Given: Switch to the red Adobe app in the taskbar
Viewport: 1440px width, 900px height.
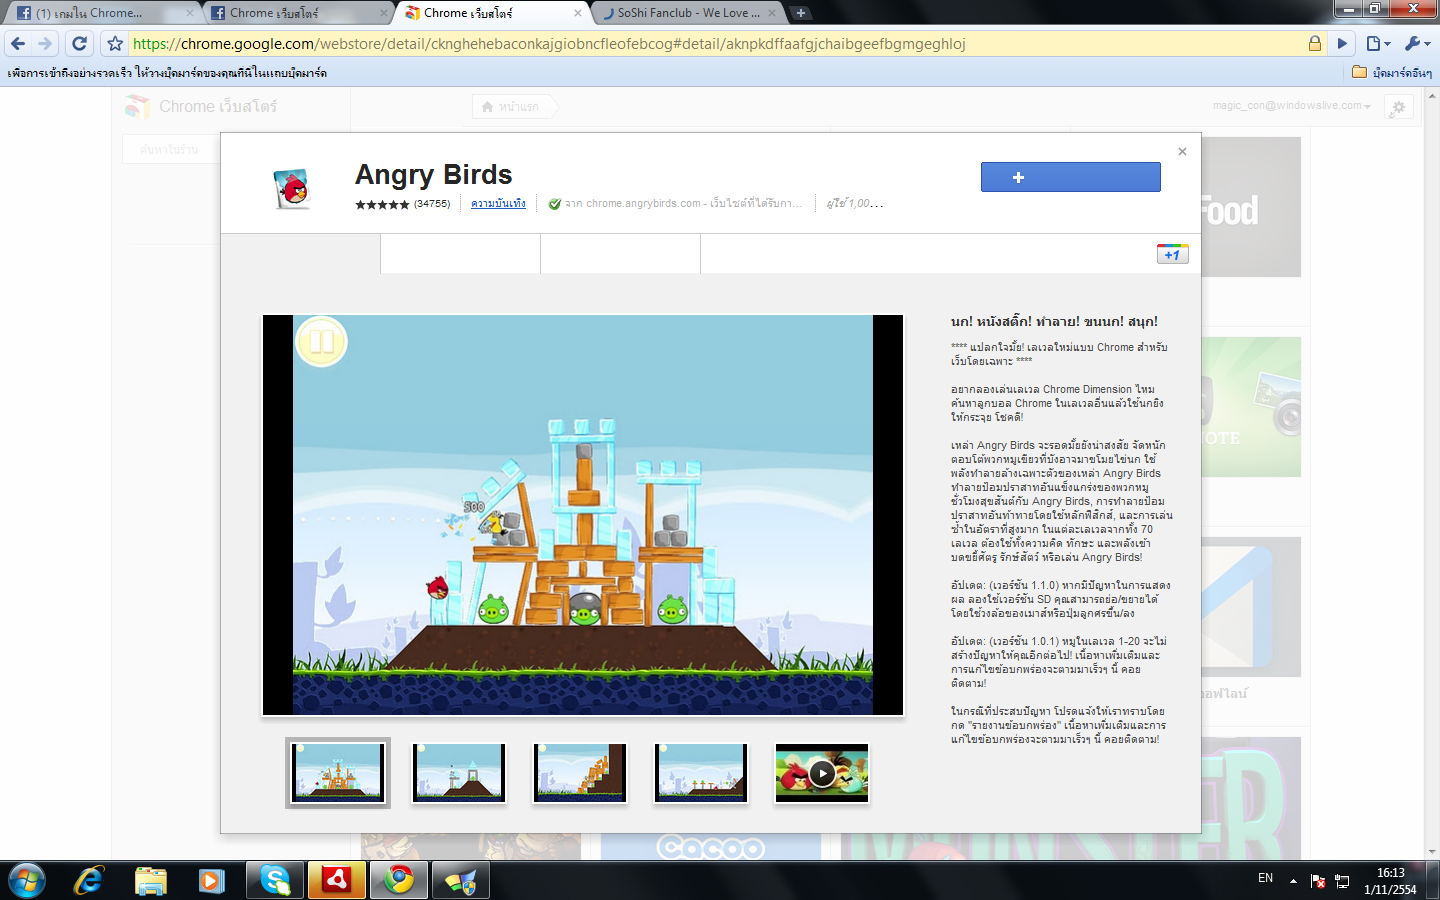Looking at the screenshot, I should point(337,880).
